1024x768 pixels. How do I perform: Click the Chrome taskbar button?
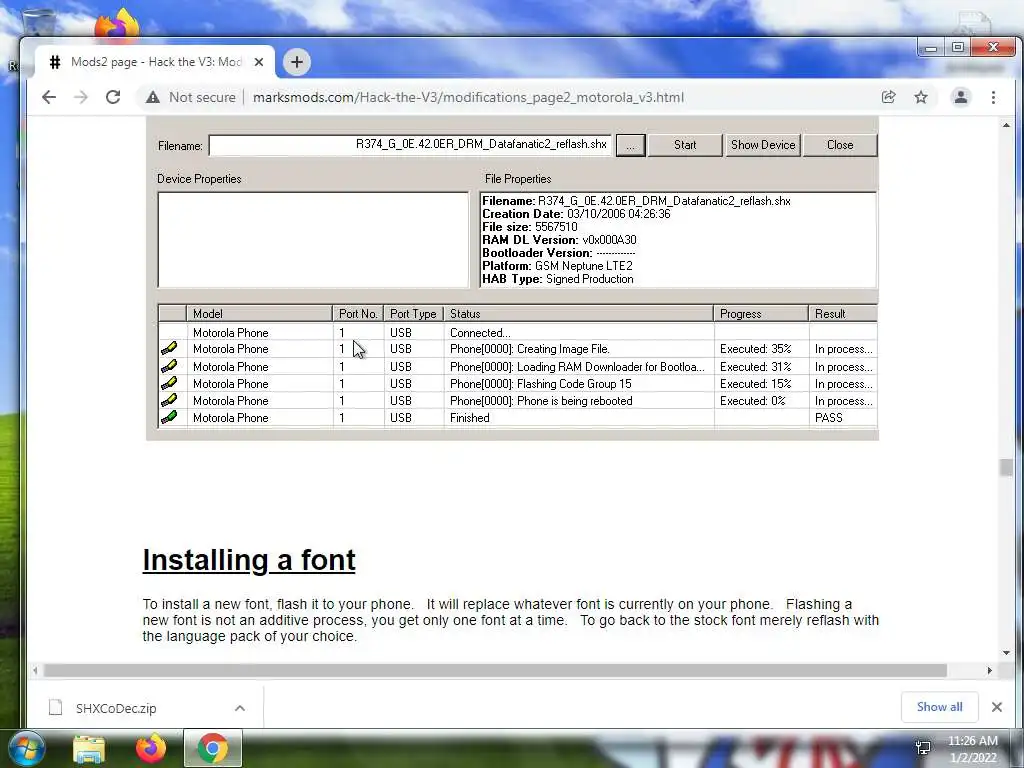[x=213, y=748]
